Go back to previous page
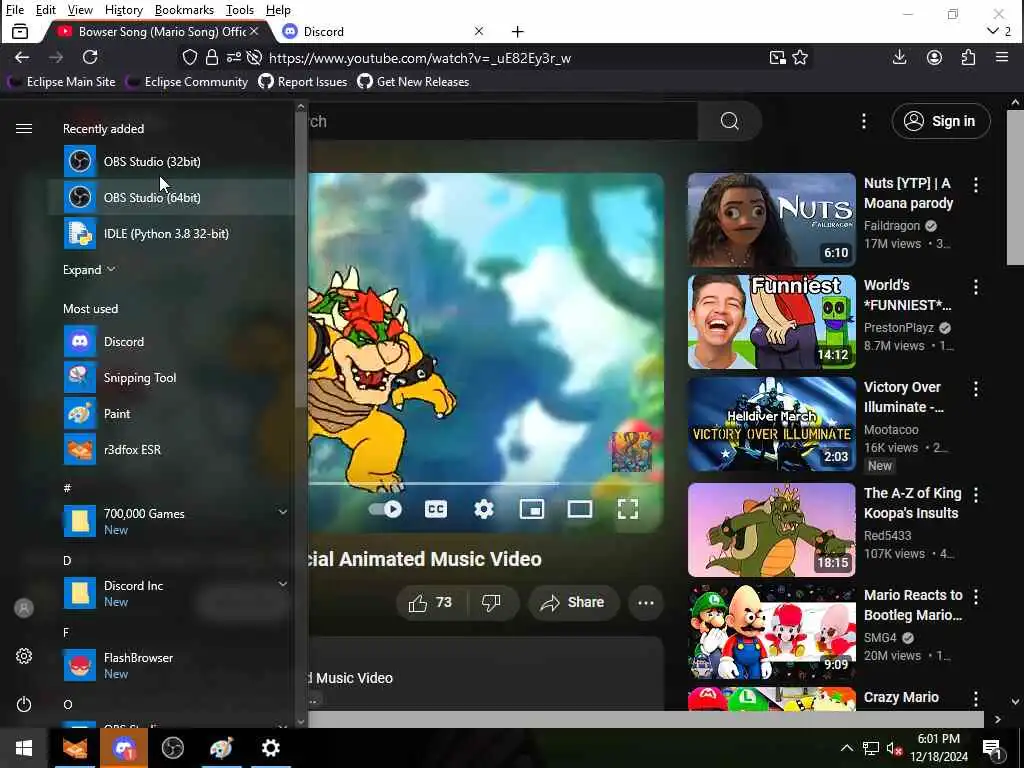 point(22,57)
